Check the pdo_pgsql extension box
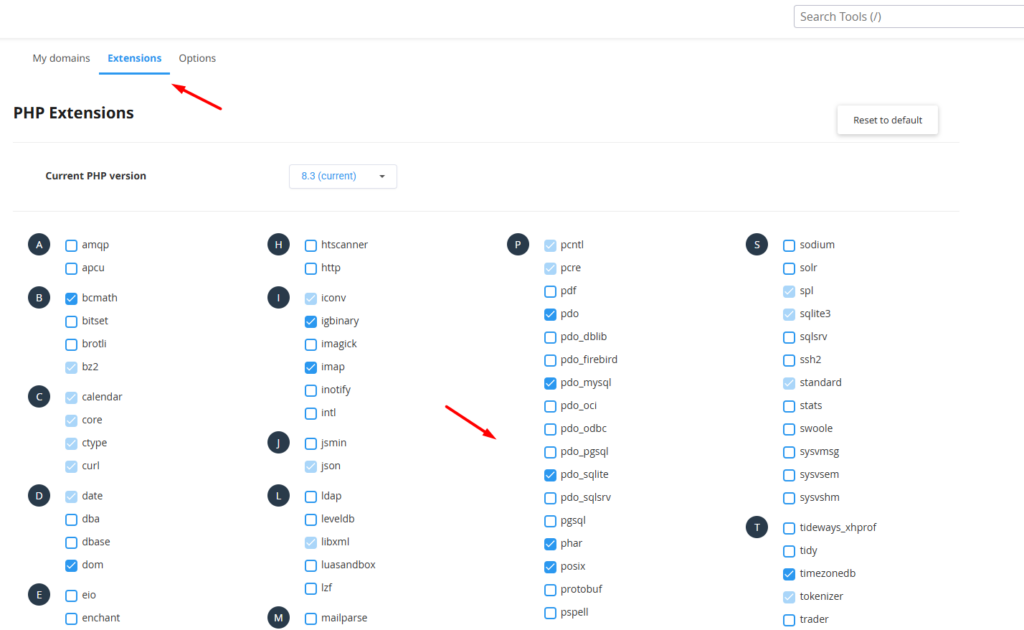The width and height of the screenshot is (1024, 630). [x=550, y=452]
